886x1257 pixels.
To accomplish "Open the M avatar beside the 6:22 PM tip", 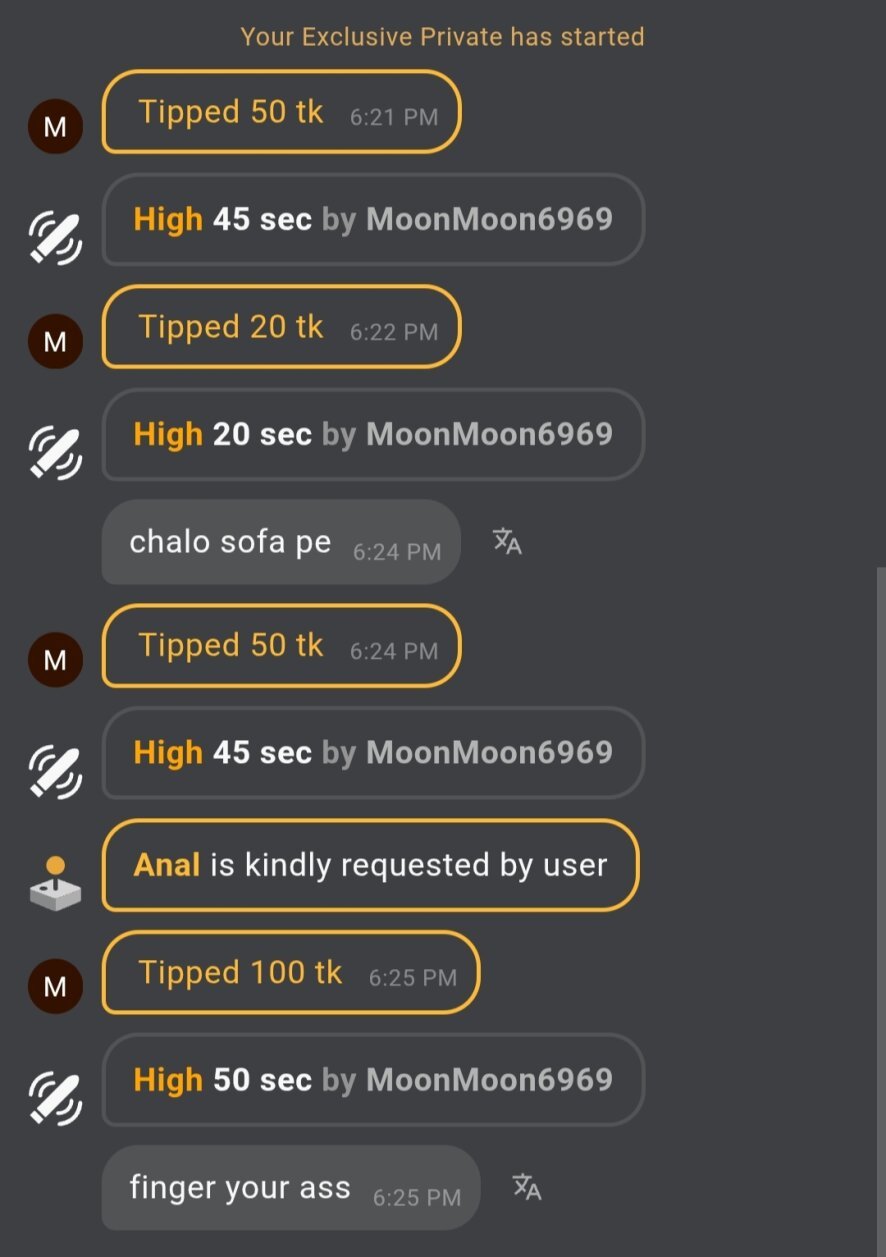I will 55,341.
